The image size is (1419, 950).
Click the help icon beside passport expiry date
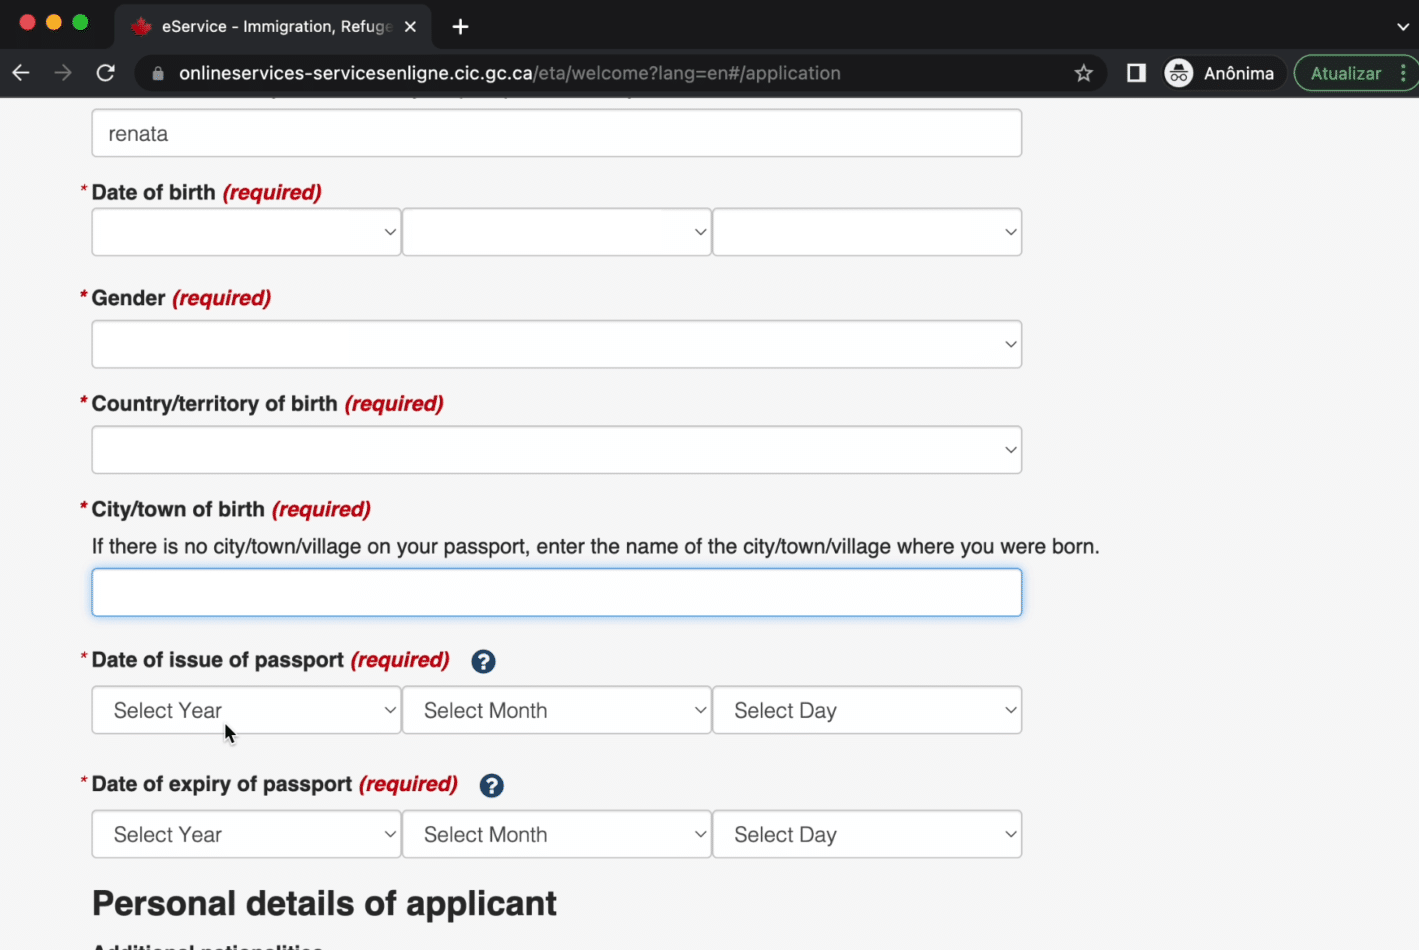click(491, 785)
